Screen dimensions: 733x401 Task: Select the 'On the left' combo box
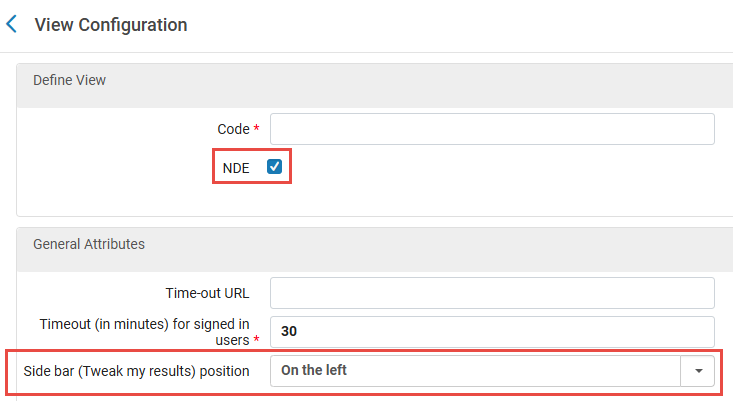coord(475,371)
